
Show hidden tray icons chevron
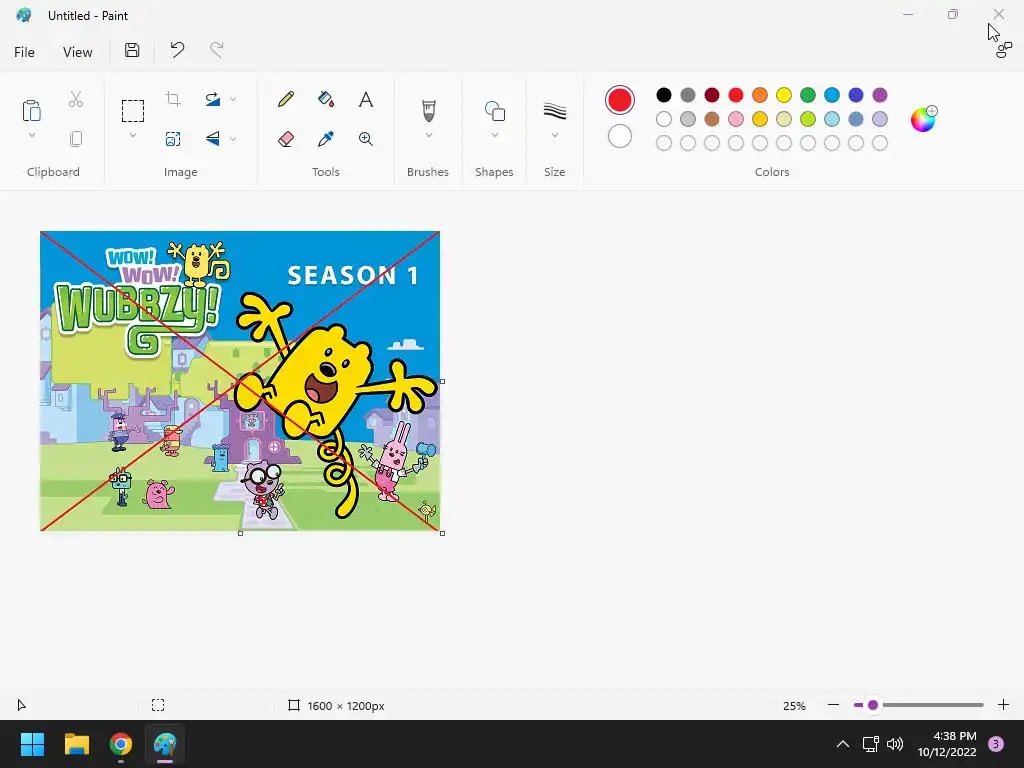click(843, 744)
